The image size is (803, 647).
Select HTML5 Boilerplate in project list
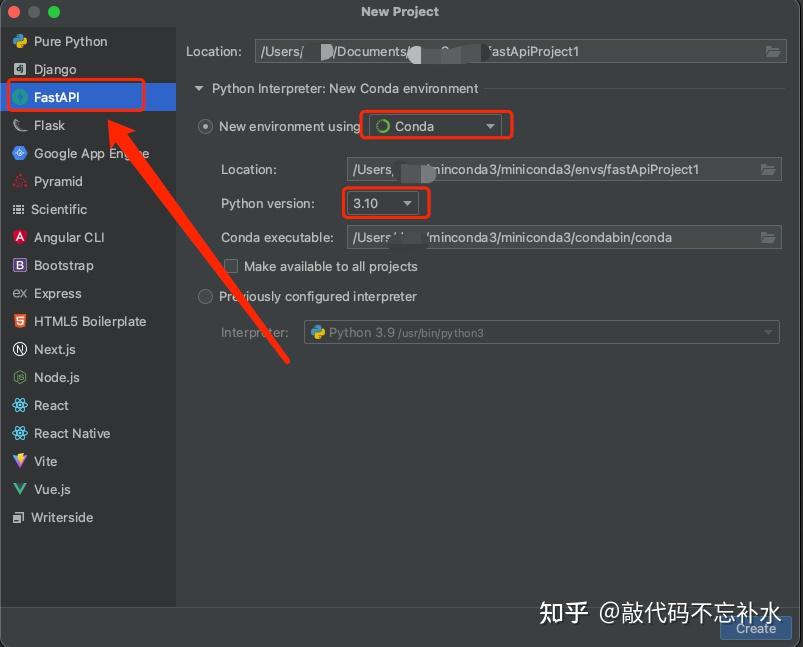point(88,321)
